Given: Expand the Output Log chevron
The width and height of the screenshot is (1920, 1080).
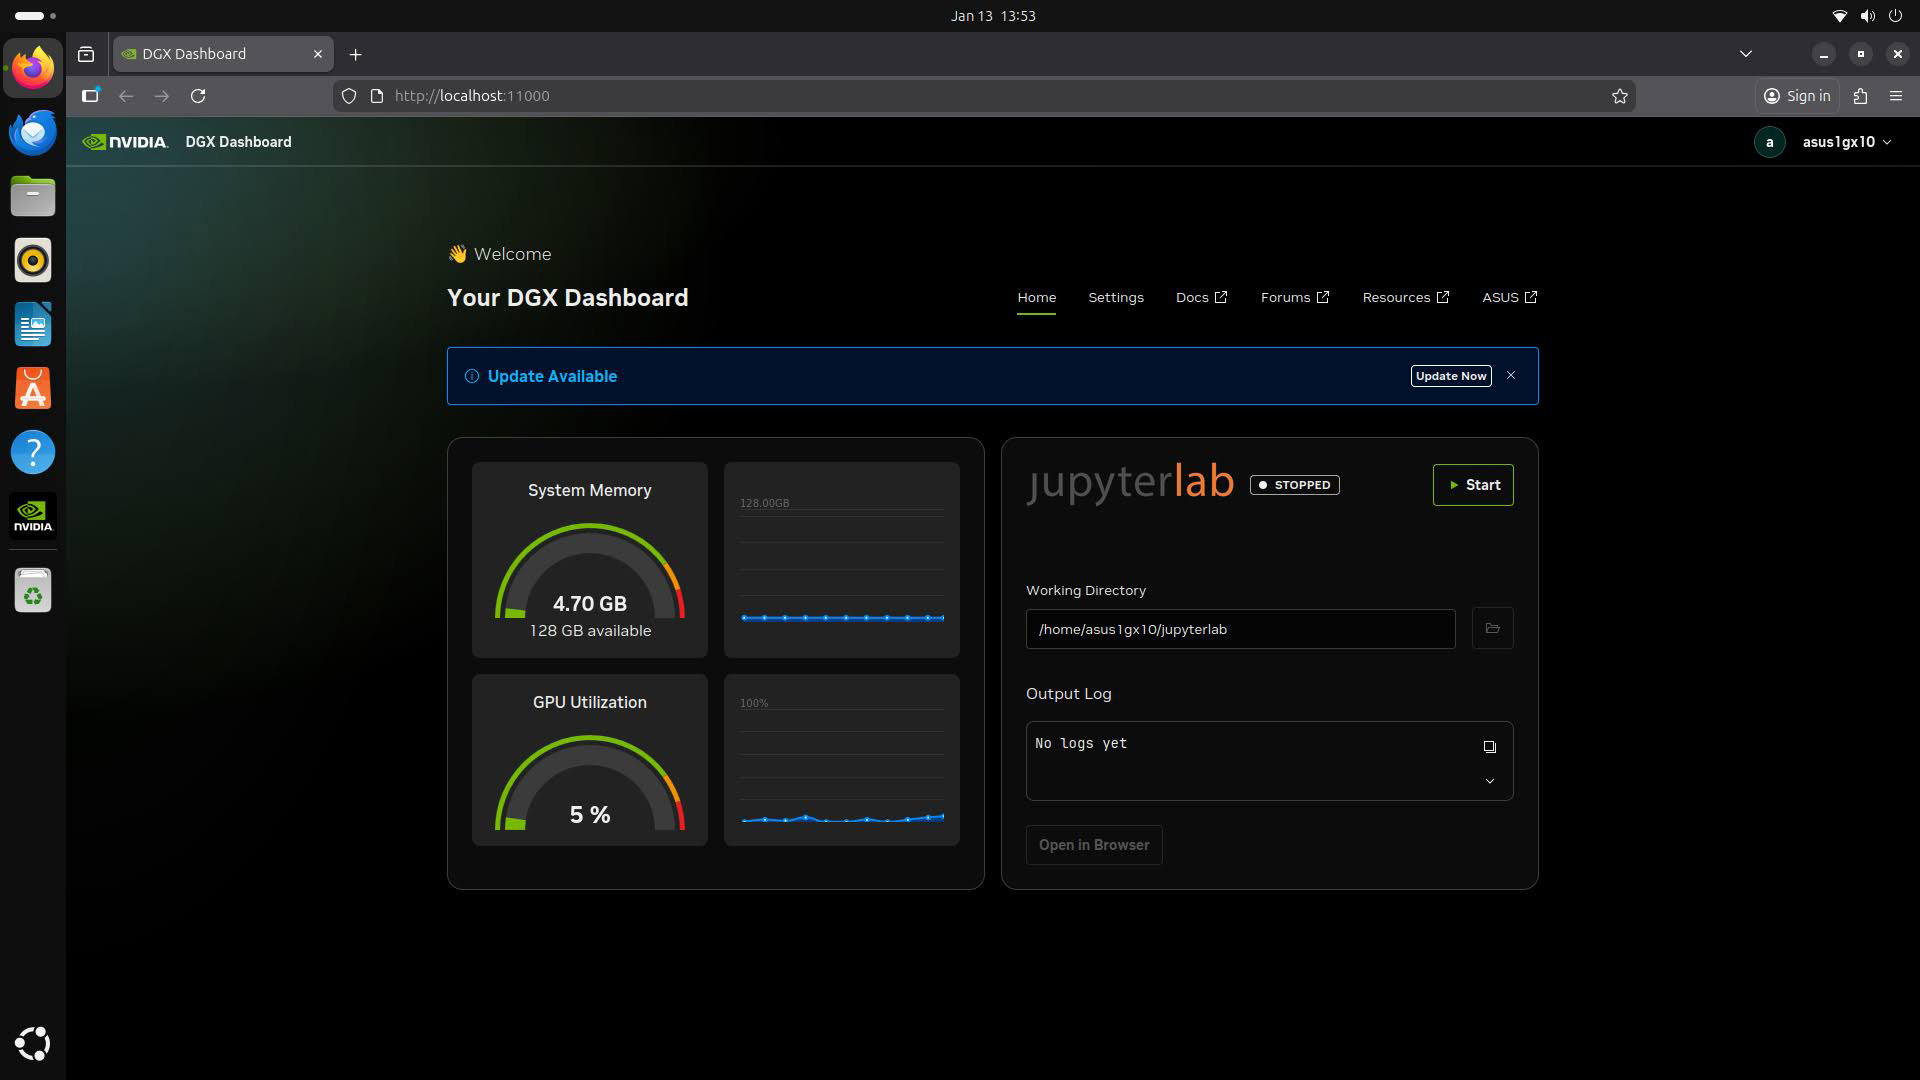Looking at the screenshot, I should pos(1489,781).
